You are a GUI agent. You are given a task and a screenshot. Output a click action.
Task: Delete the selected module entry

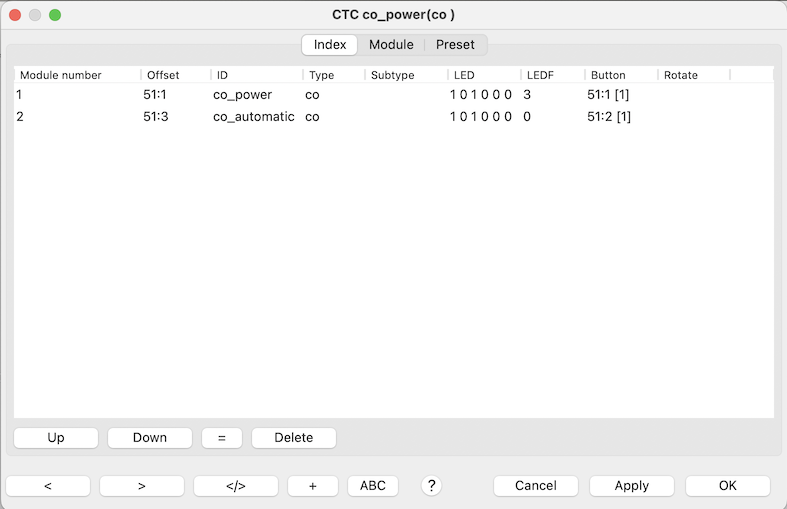click(294, 438)
